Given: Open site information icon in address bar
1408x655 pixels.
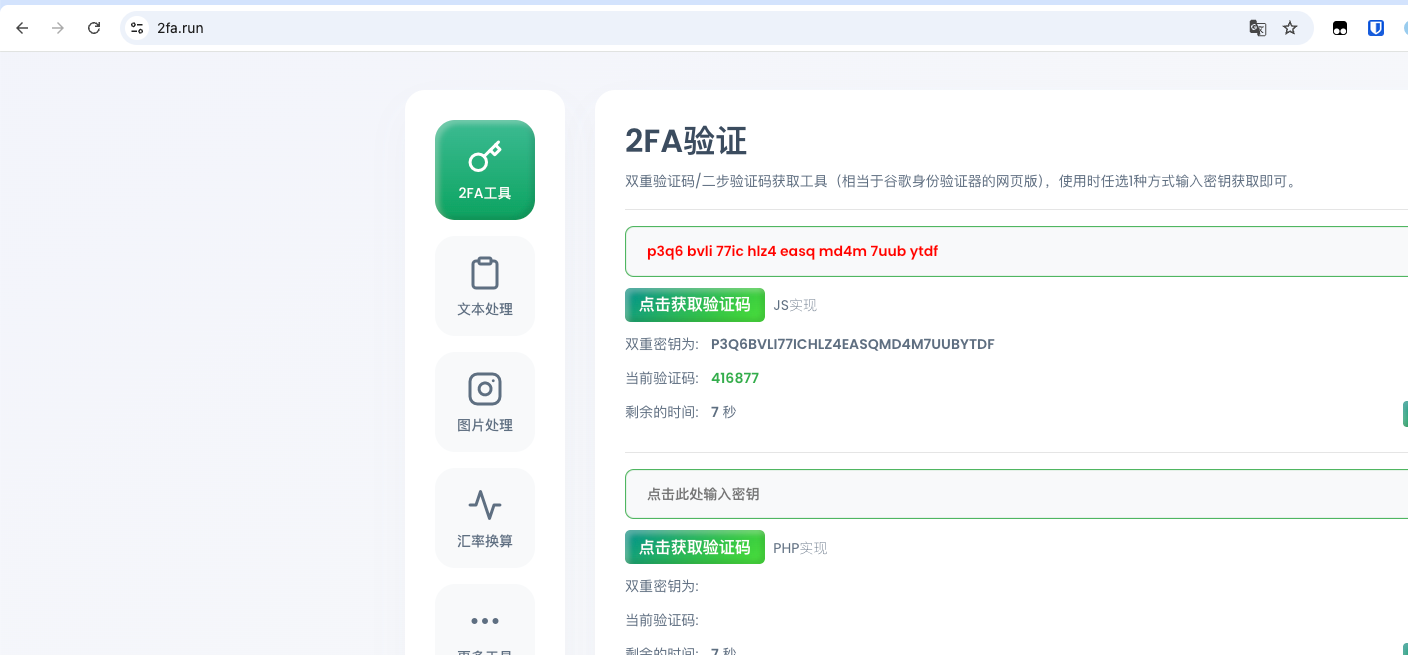Looking at the screenshot, I should tap(137, 28).
